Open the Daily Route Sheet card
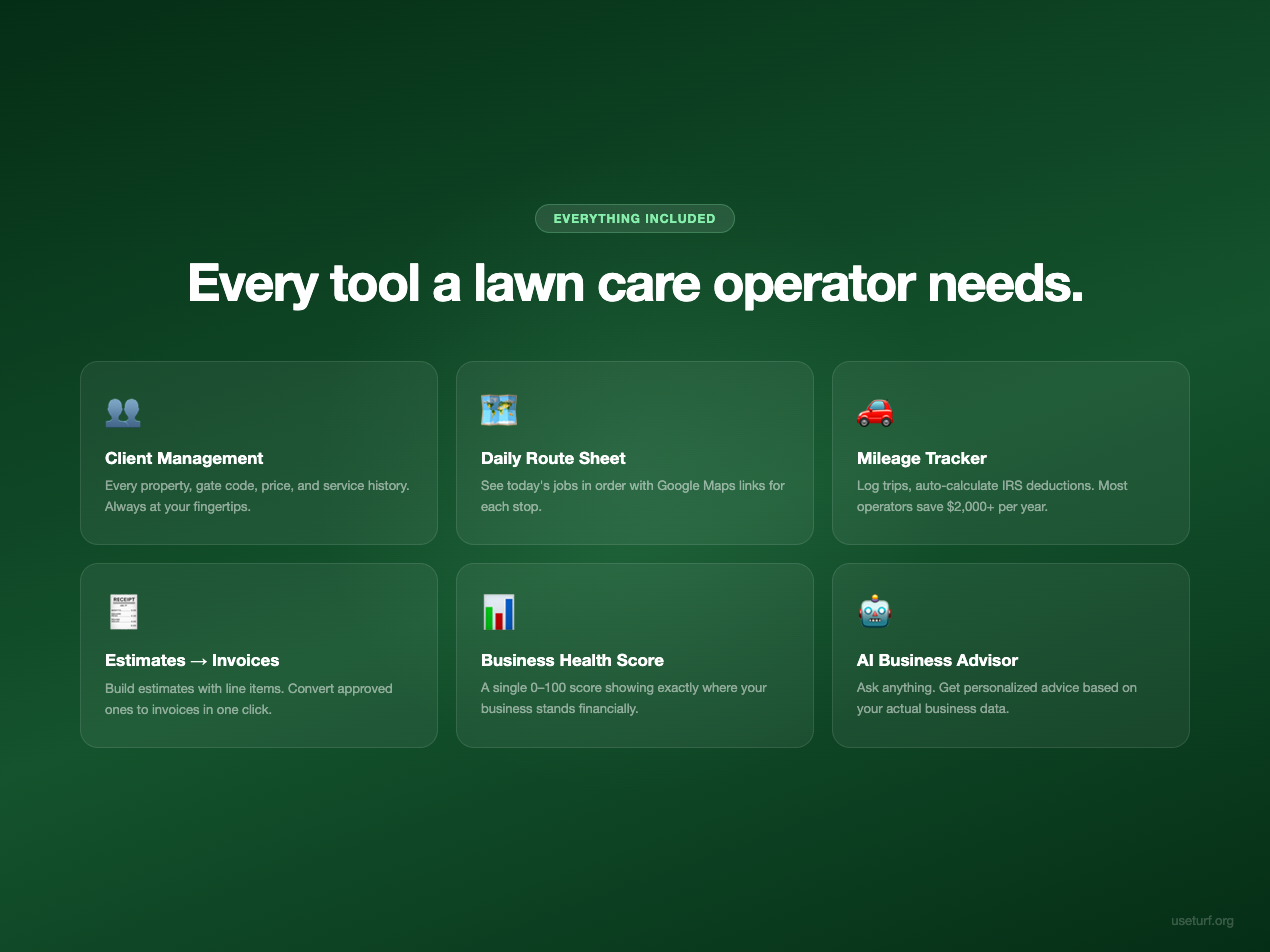Viewport: 1270px width, 952px height. click(635, 452)
